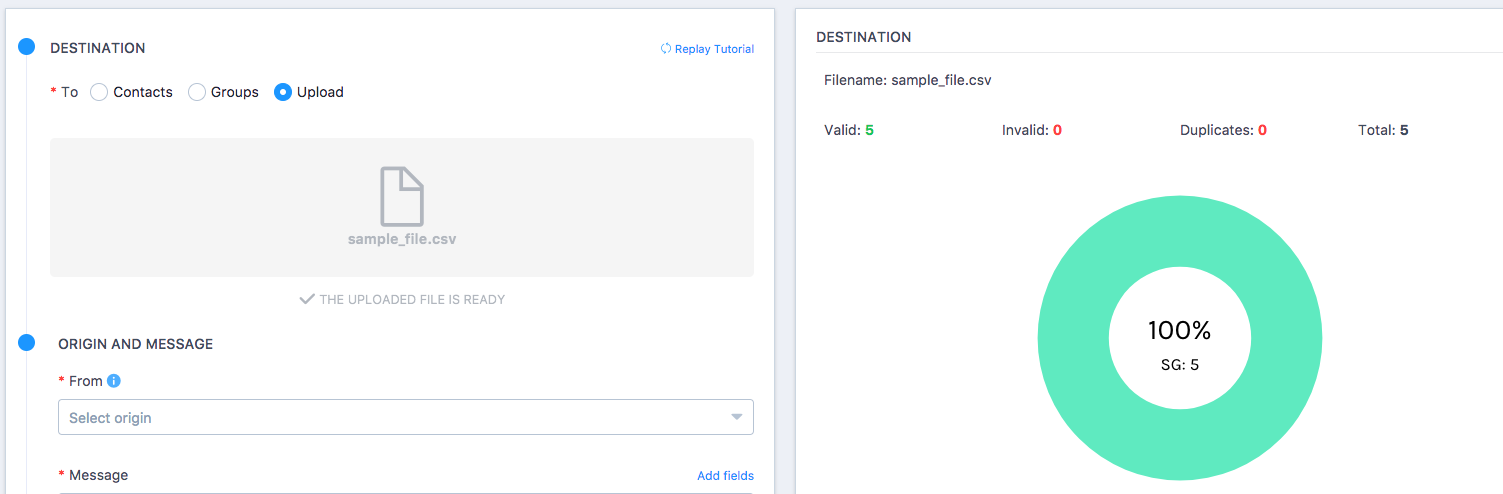The height and width of the screenshot is (494, 1503).
Task: Open the Select origin dropdown
Action: pos(406,417)
